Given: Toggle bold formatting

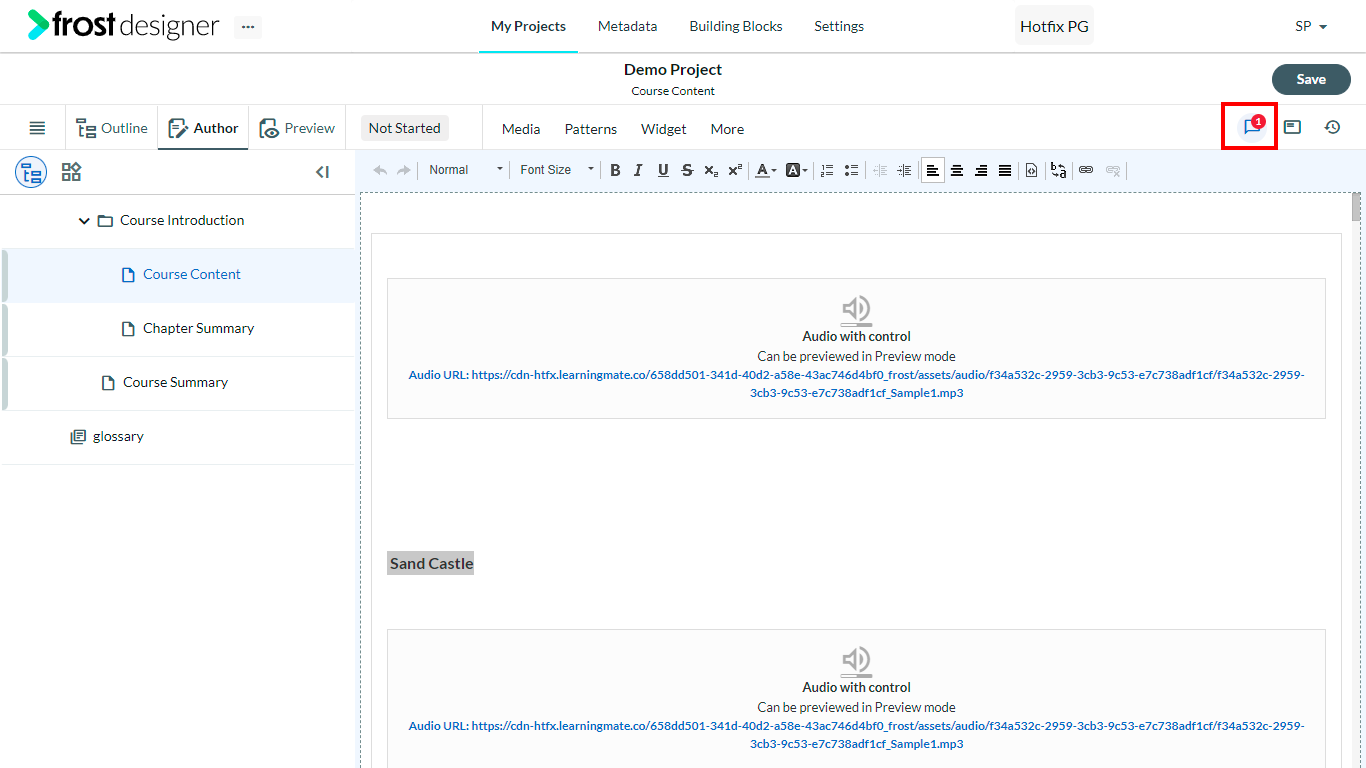Looking at the screenshot, I should pyautogui.click(x=615, y=170).
